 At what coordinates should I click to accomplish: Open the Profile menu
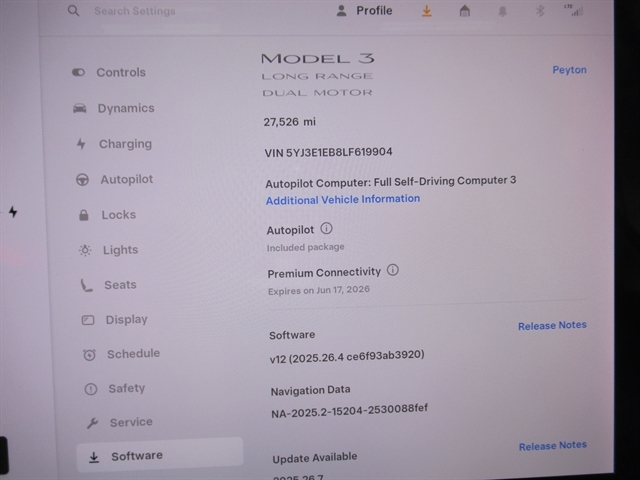coord(364,11)
